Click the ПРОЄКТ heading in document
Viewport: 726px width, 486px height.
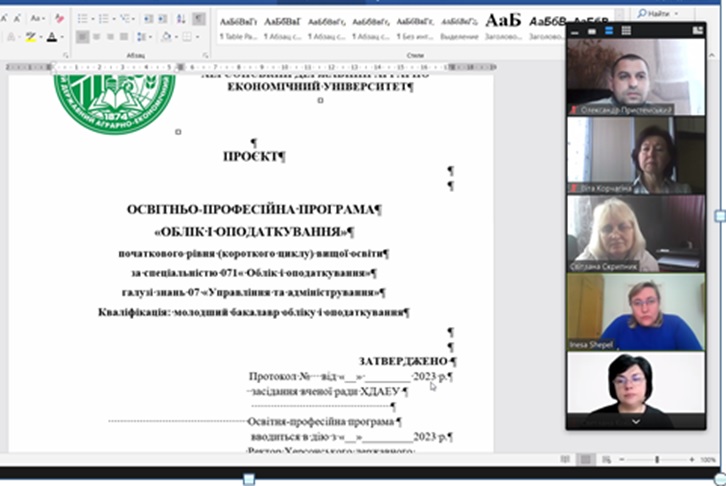[254, 156]
